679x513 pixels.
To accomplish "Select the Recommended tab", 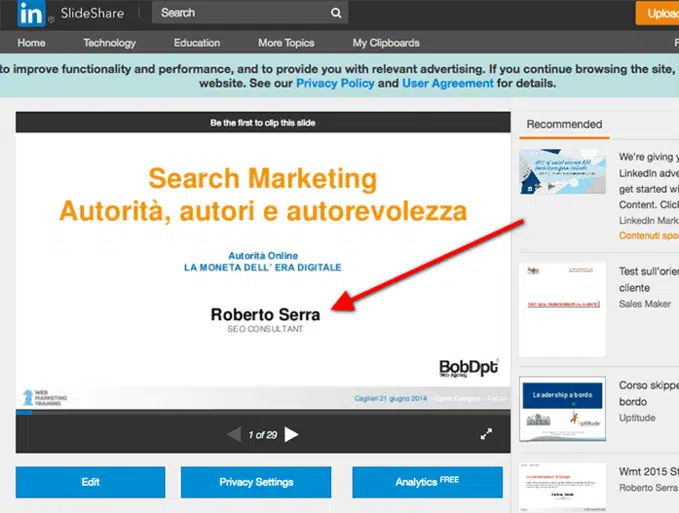I will pos(564,125).
